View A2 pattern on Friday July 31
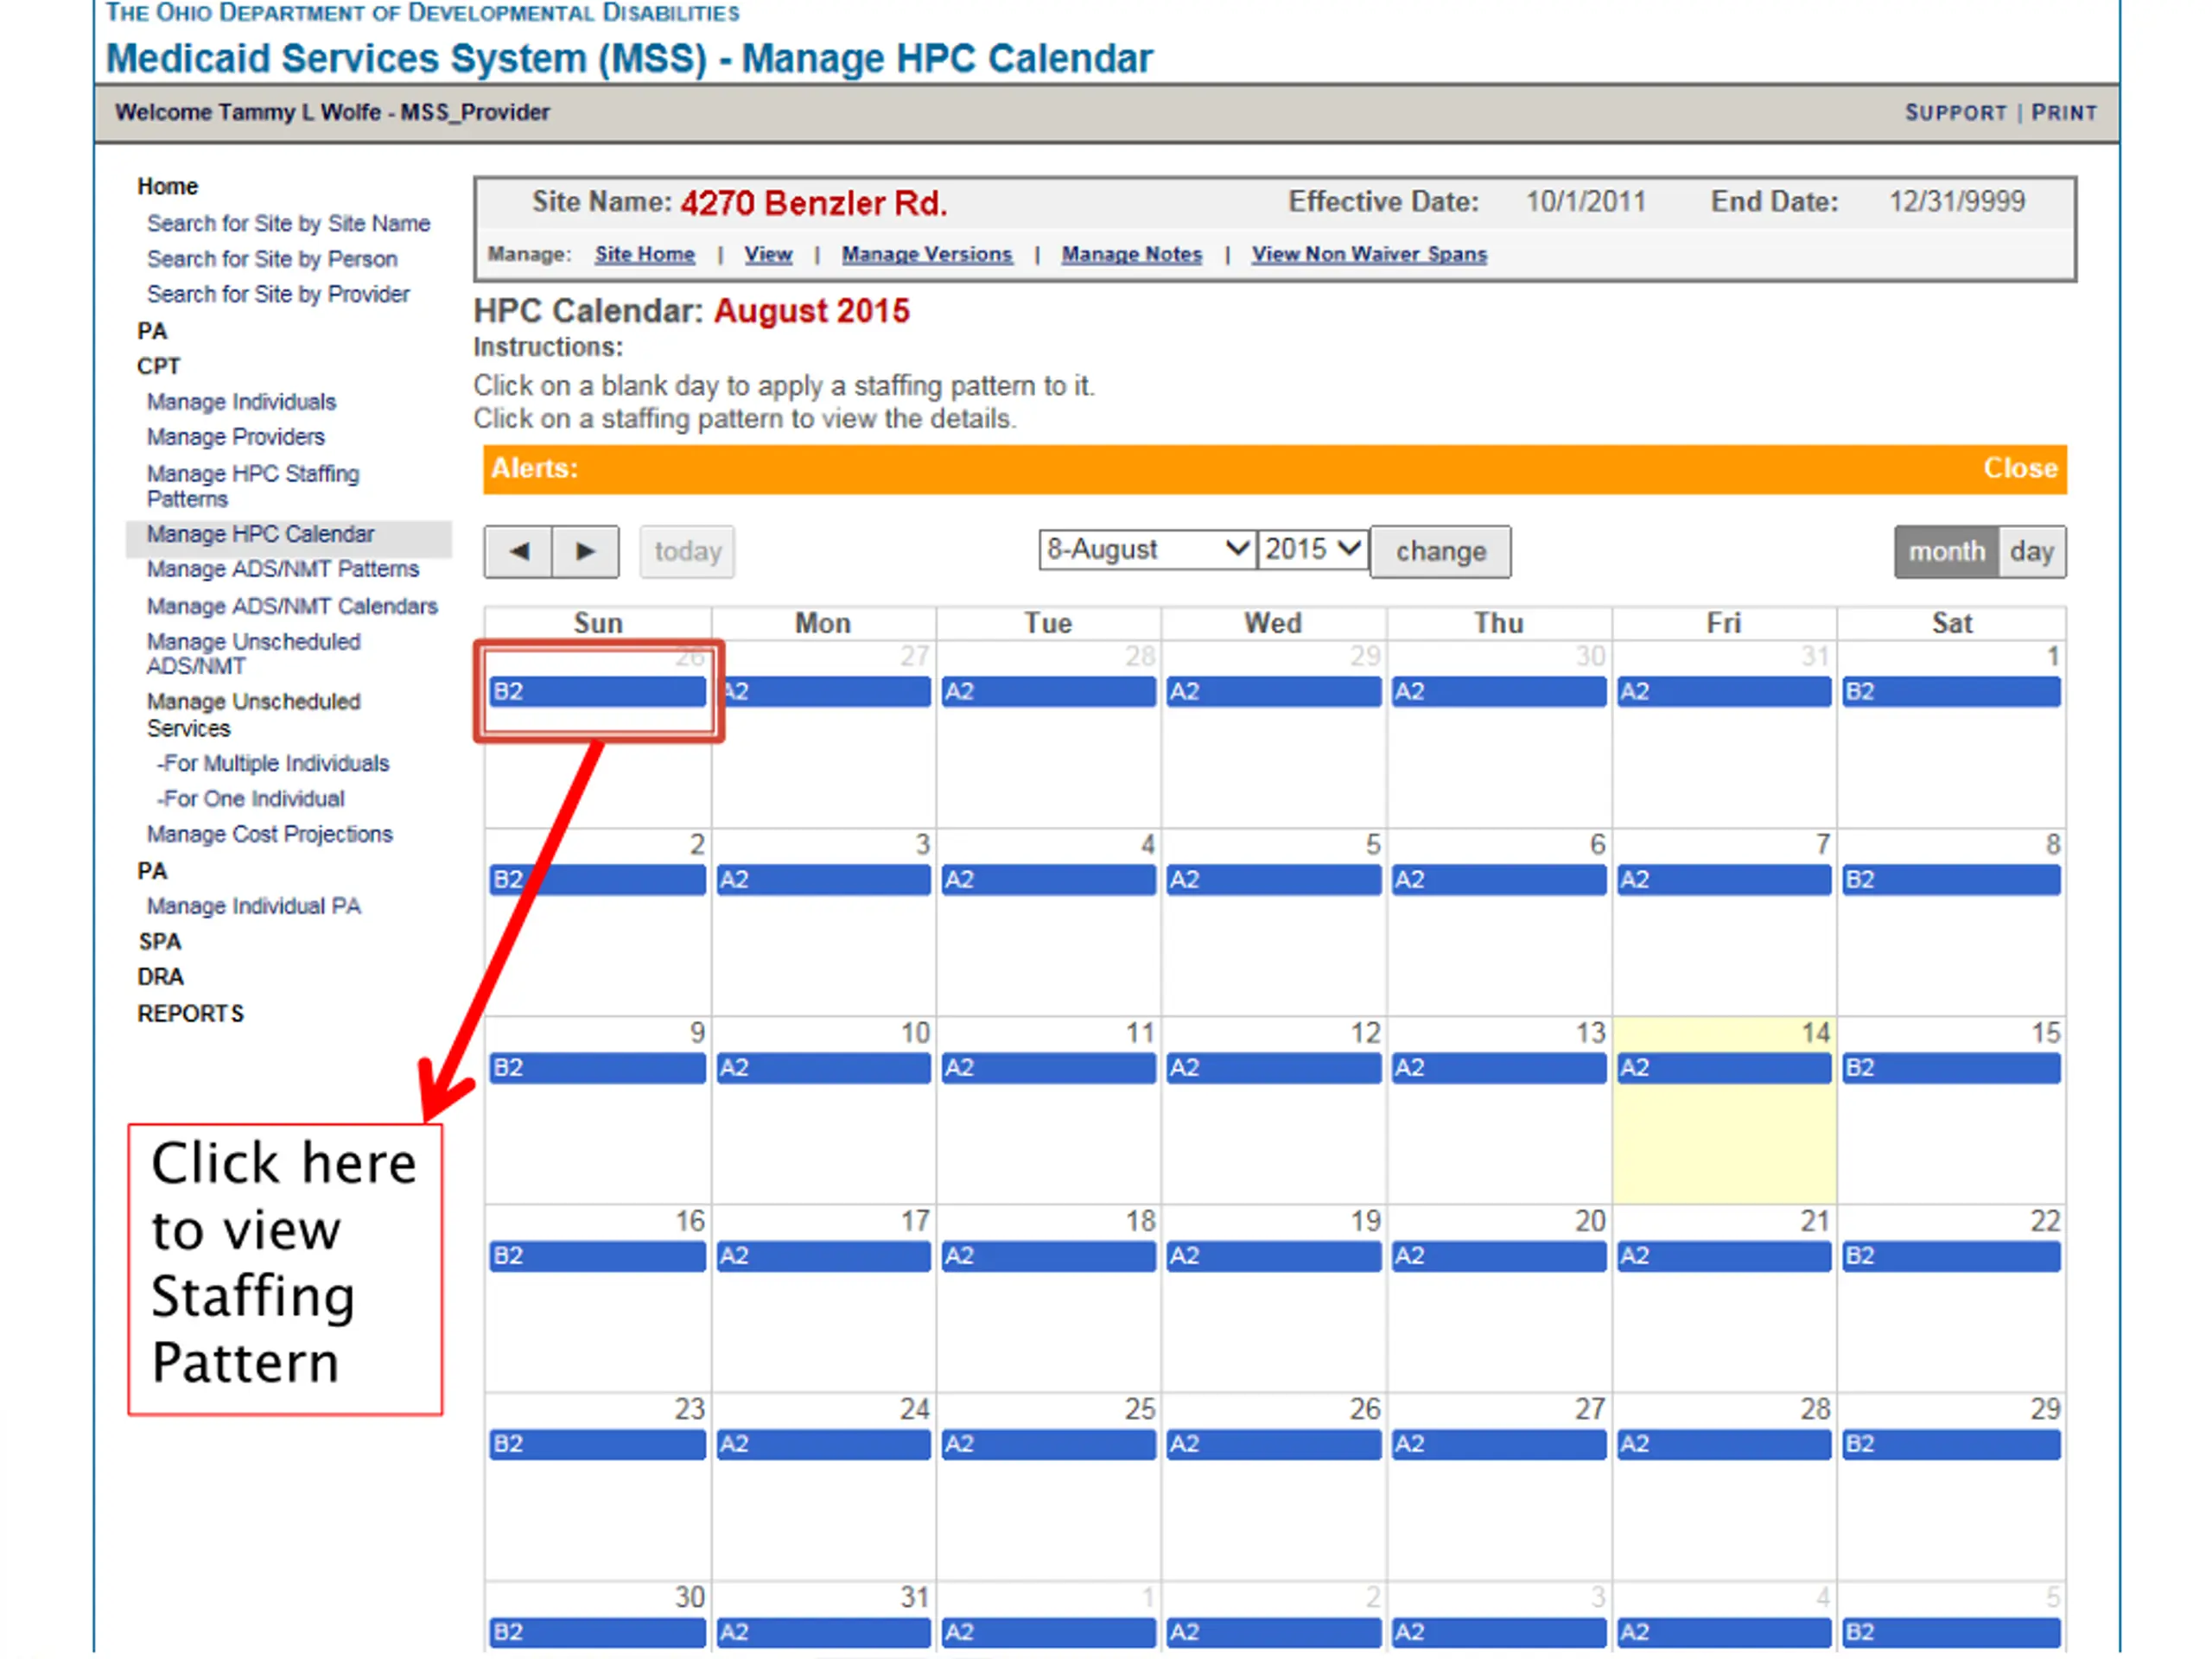This screenshot has height=1659, width=2212. tap(1724, 692)
